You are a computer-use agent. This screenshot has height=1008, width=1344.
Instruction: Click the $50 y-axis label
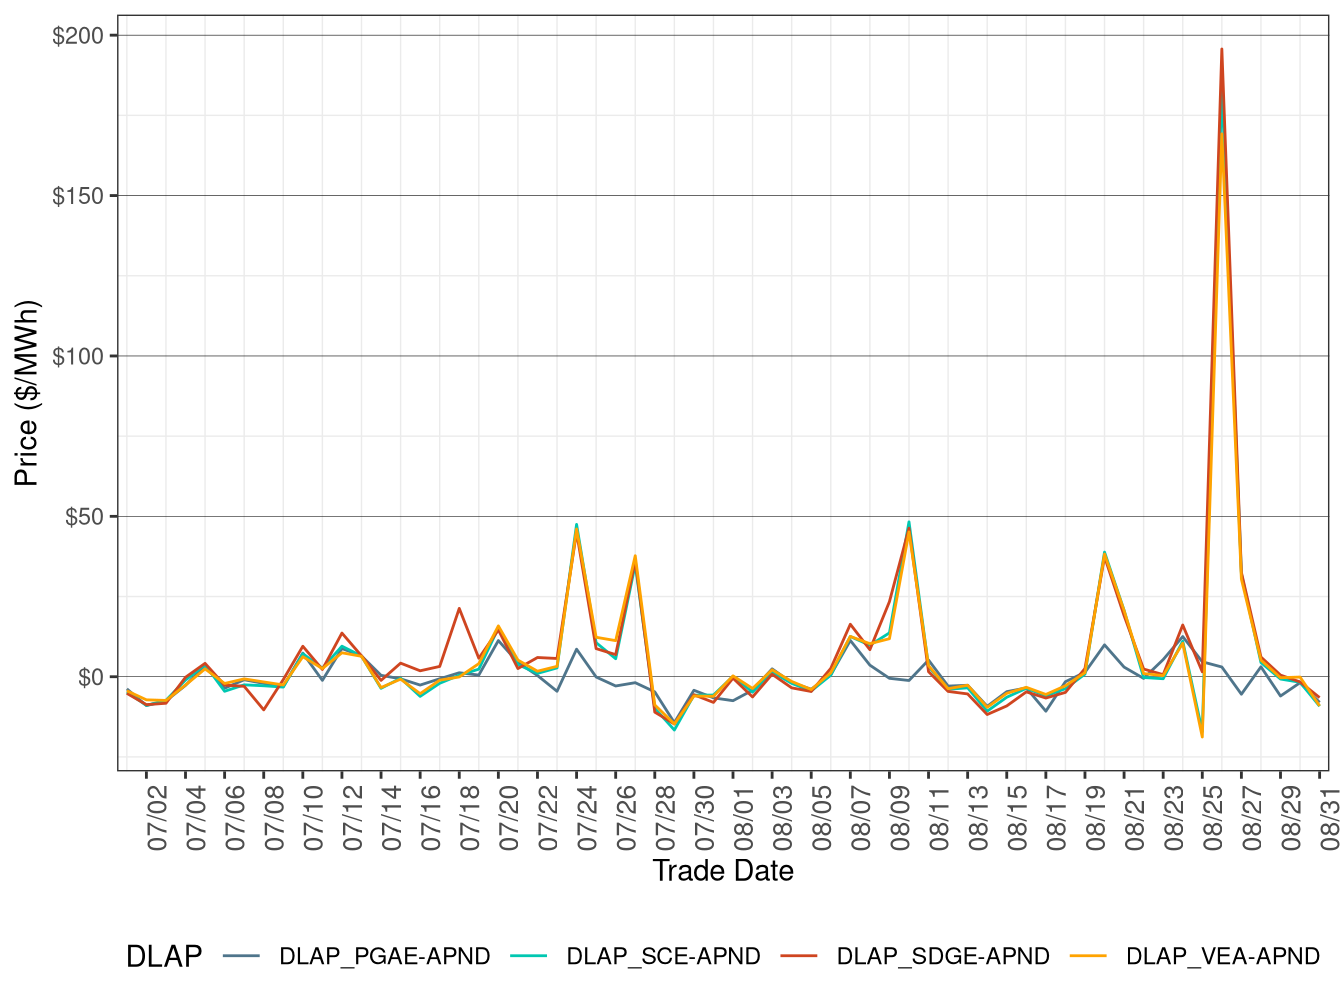click(85, 517)
